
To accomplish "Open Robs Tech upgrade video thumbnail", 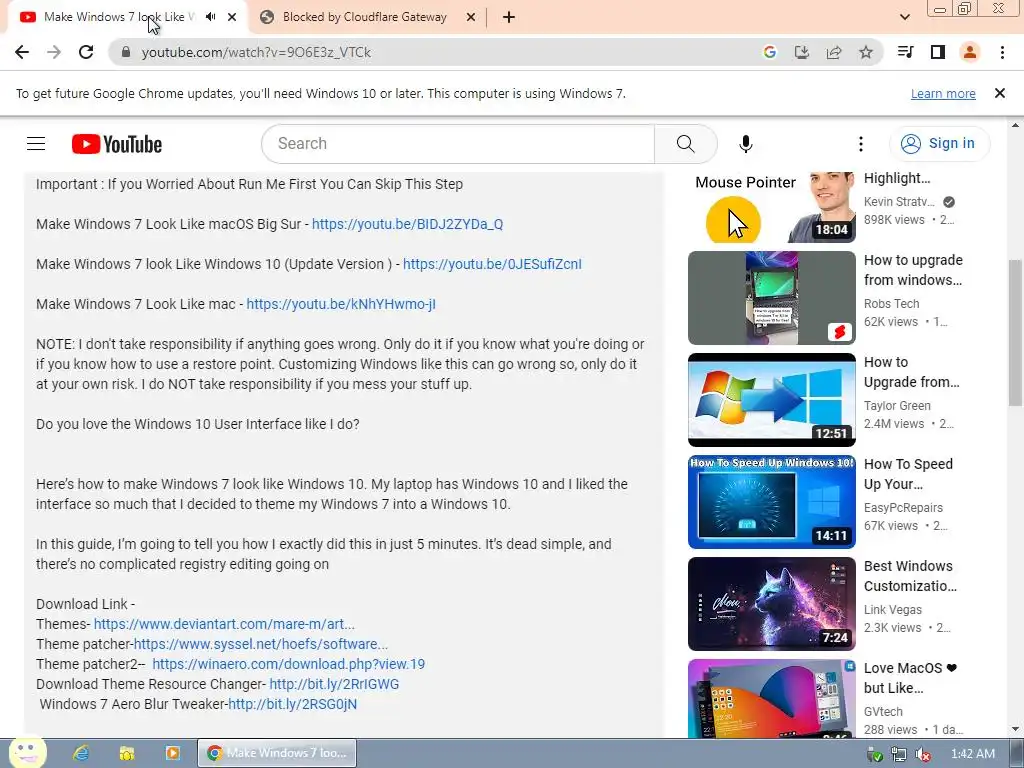I will click(x=771, y=298).
